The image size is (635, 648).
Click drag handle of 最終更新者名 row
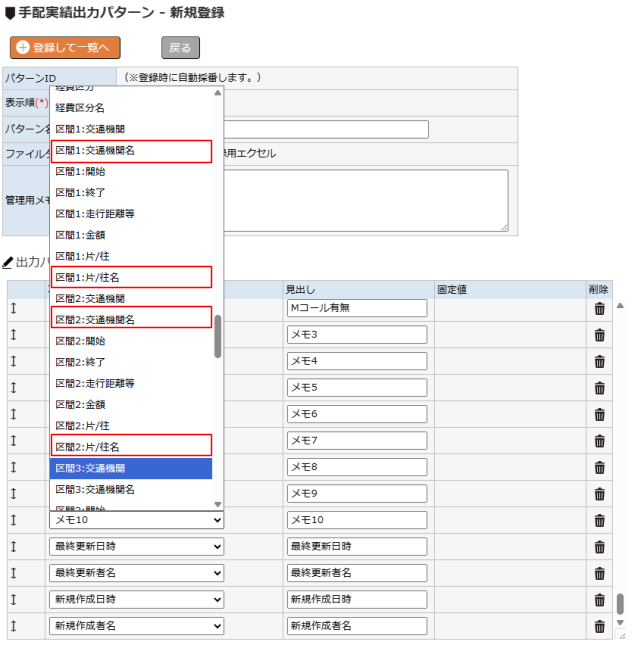(14, 573)
